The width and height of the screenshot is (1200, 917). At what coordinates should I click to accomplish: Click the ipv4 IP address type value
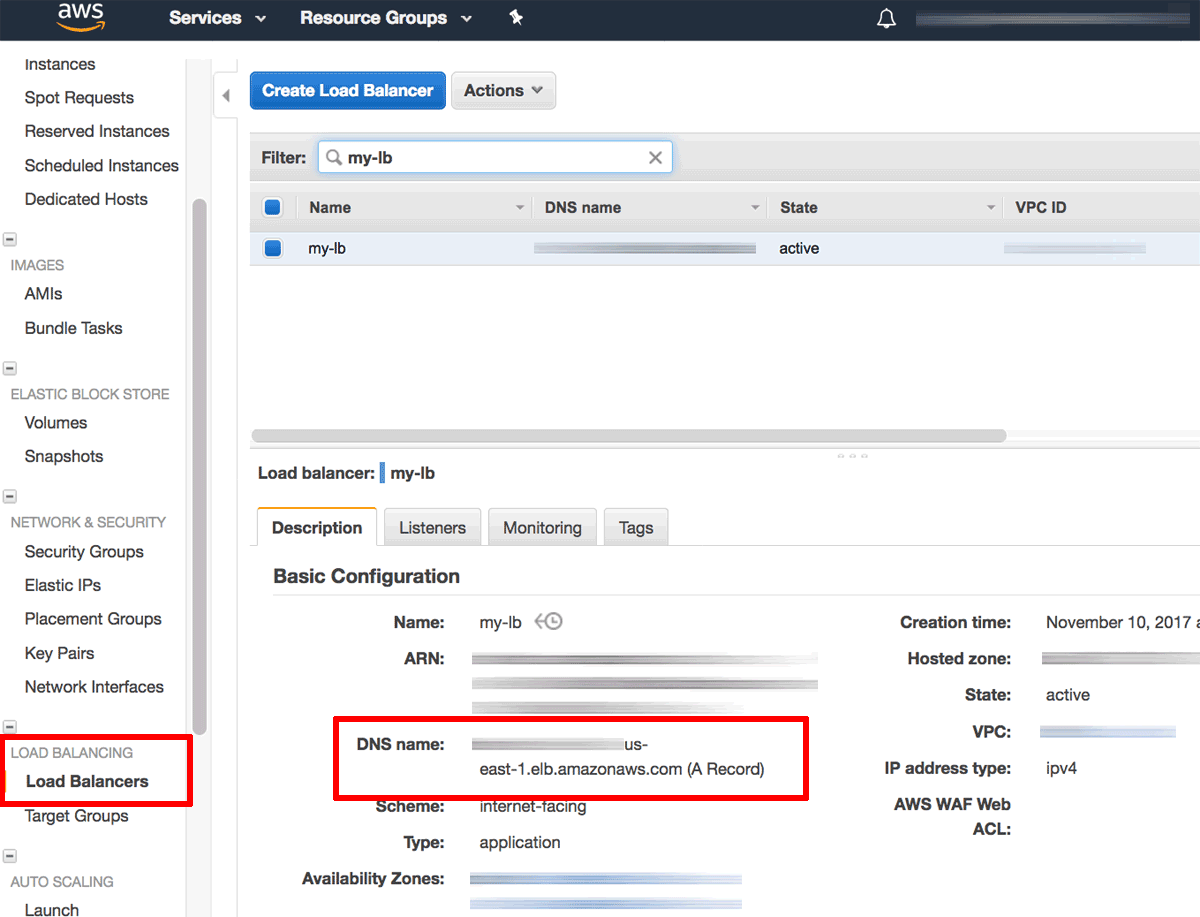click(1061, 769)
